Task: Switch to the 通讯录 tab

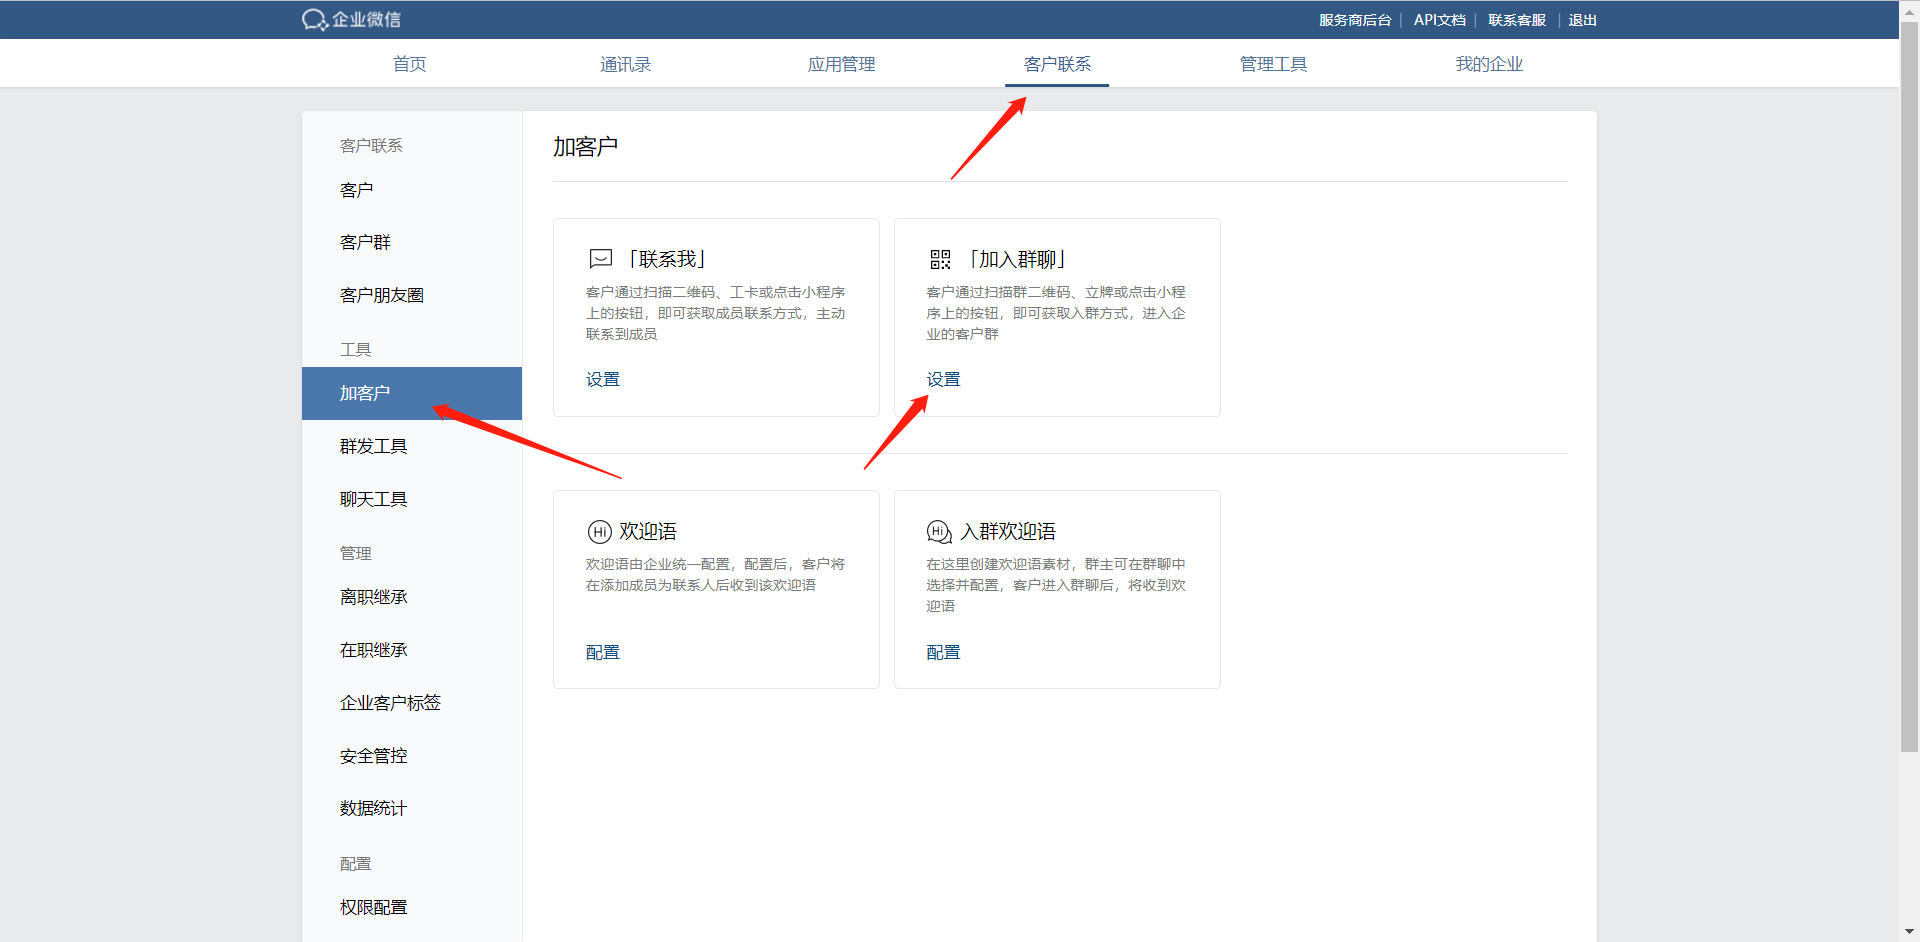Action: [626, 64]
